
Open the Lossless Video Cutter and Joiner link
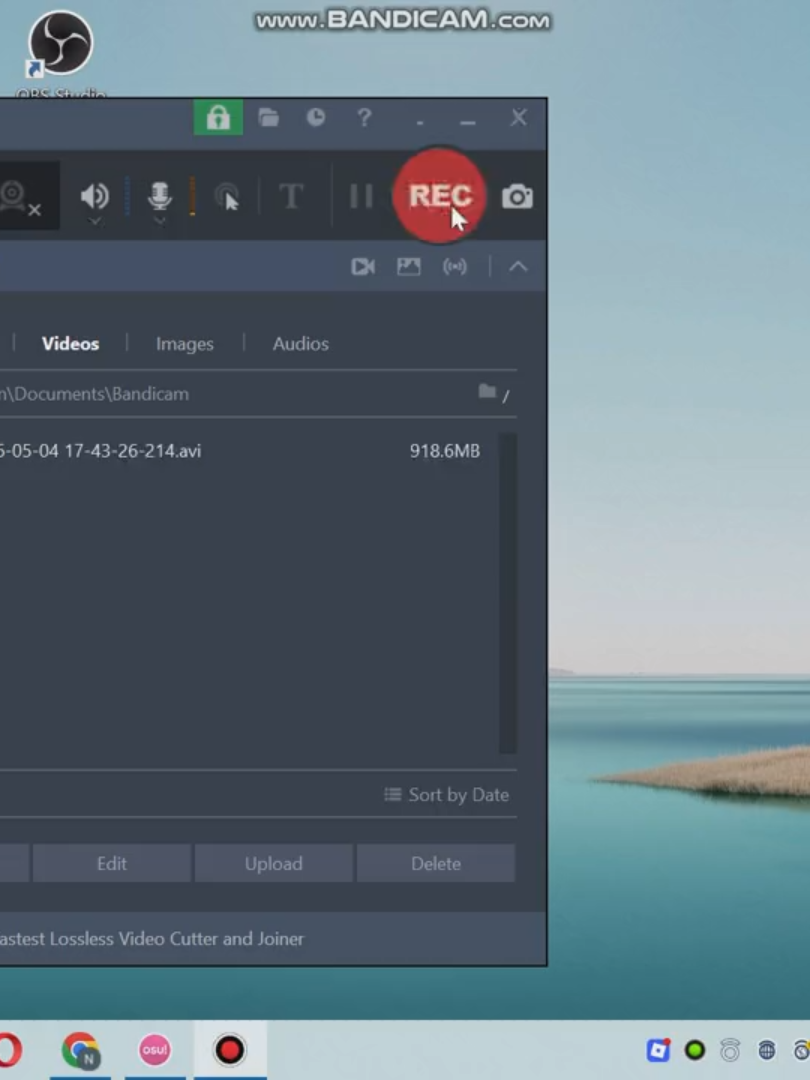[x=152, y=939]
